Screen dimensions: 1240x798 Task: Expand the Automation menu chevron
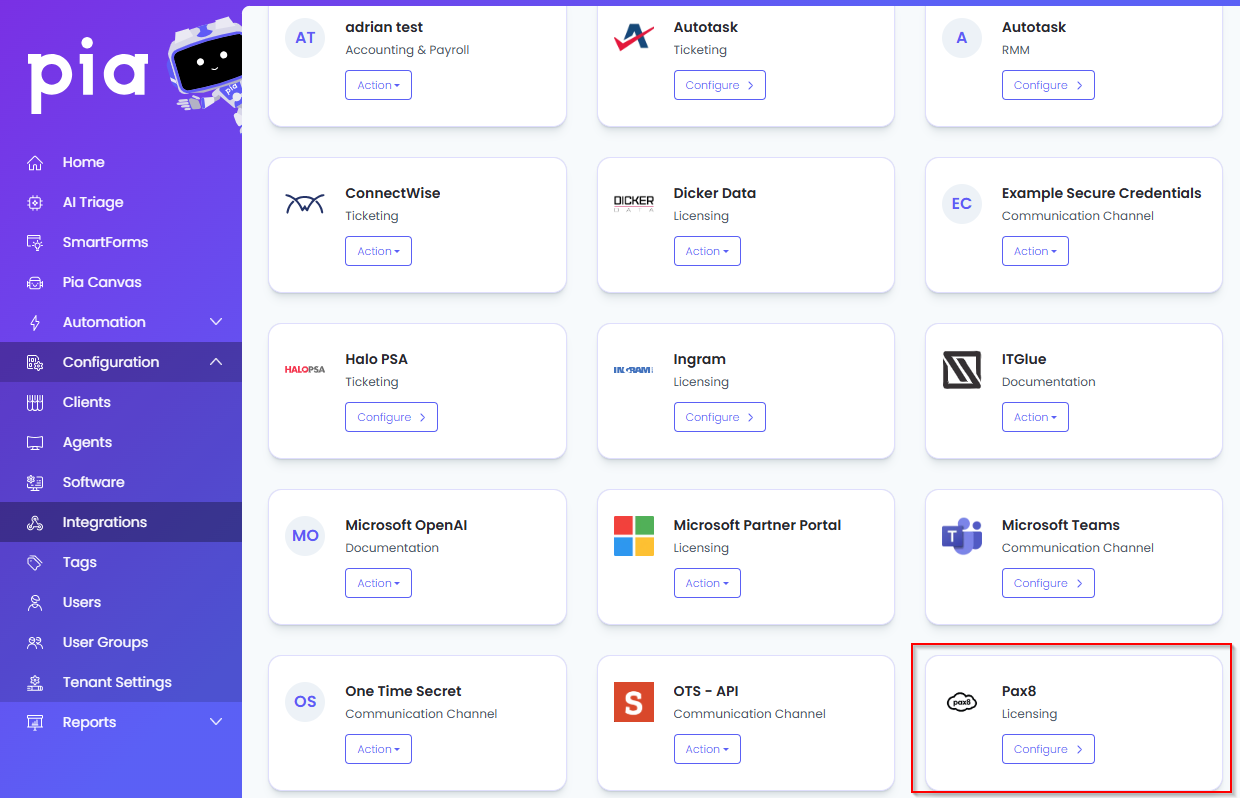point(216,322)
